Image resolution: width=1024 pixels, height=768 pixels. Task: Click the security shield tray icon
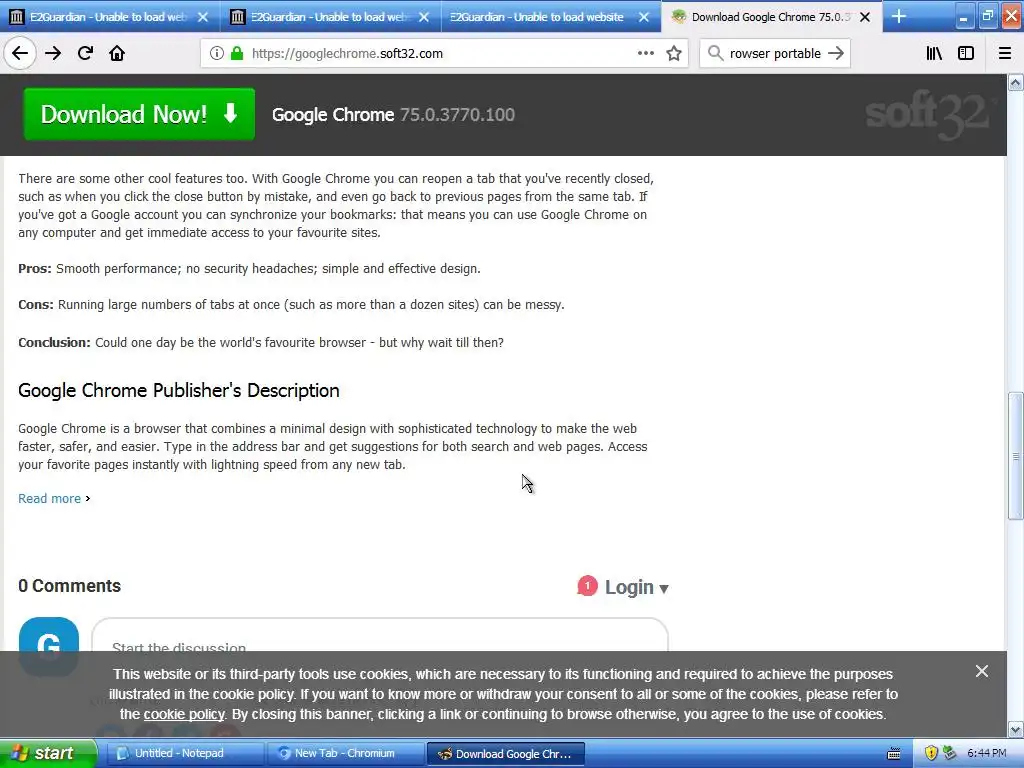click(x=931, y=753)
